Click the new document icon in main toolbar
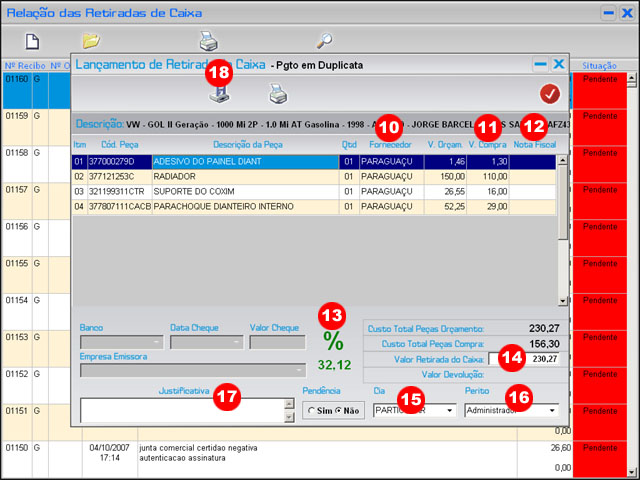 [x=32, y=41]
